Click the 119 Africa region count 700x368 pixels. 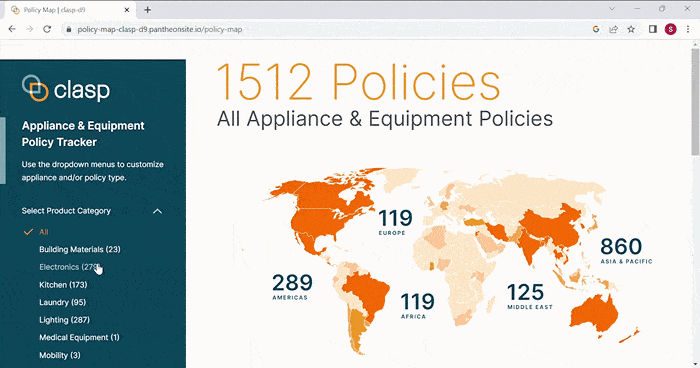pos(417,305)
